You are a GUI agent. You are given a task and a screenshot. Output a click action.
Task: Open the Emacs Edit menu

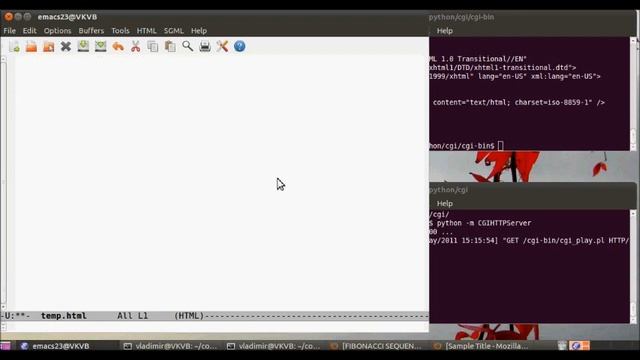coord(29,31)
